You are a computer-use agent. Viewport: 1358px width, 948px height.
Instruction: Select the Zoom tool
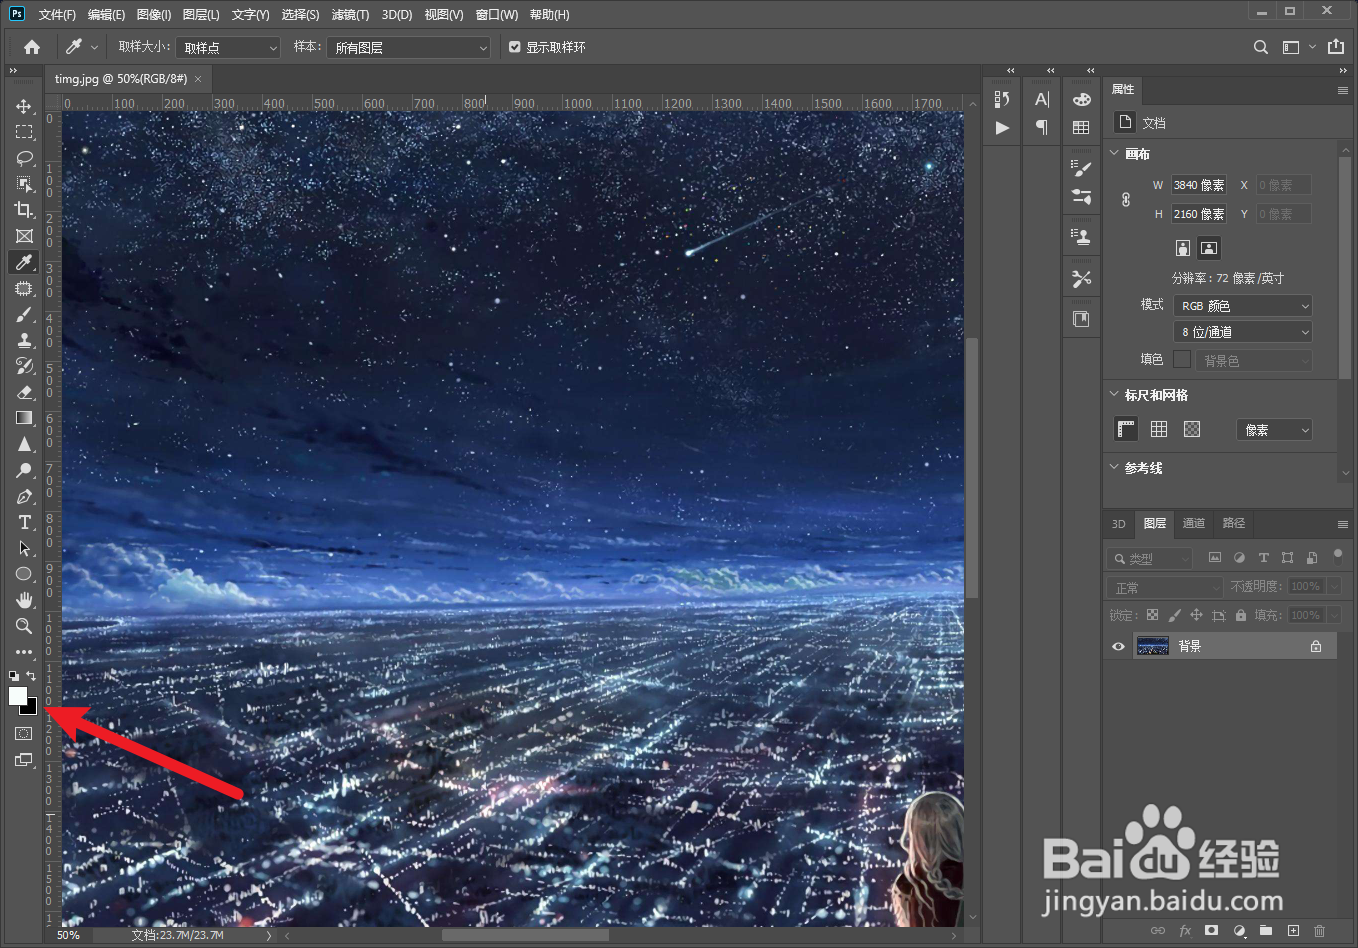coord(24,626)
